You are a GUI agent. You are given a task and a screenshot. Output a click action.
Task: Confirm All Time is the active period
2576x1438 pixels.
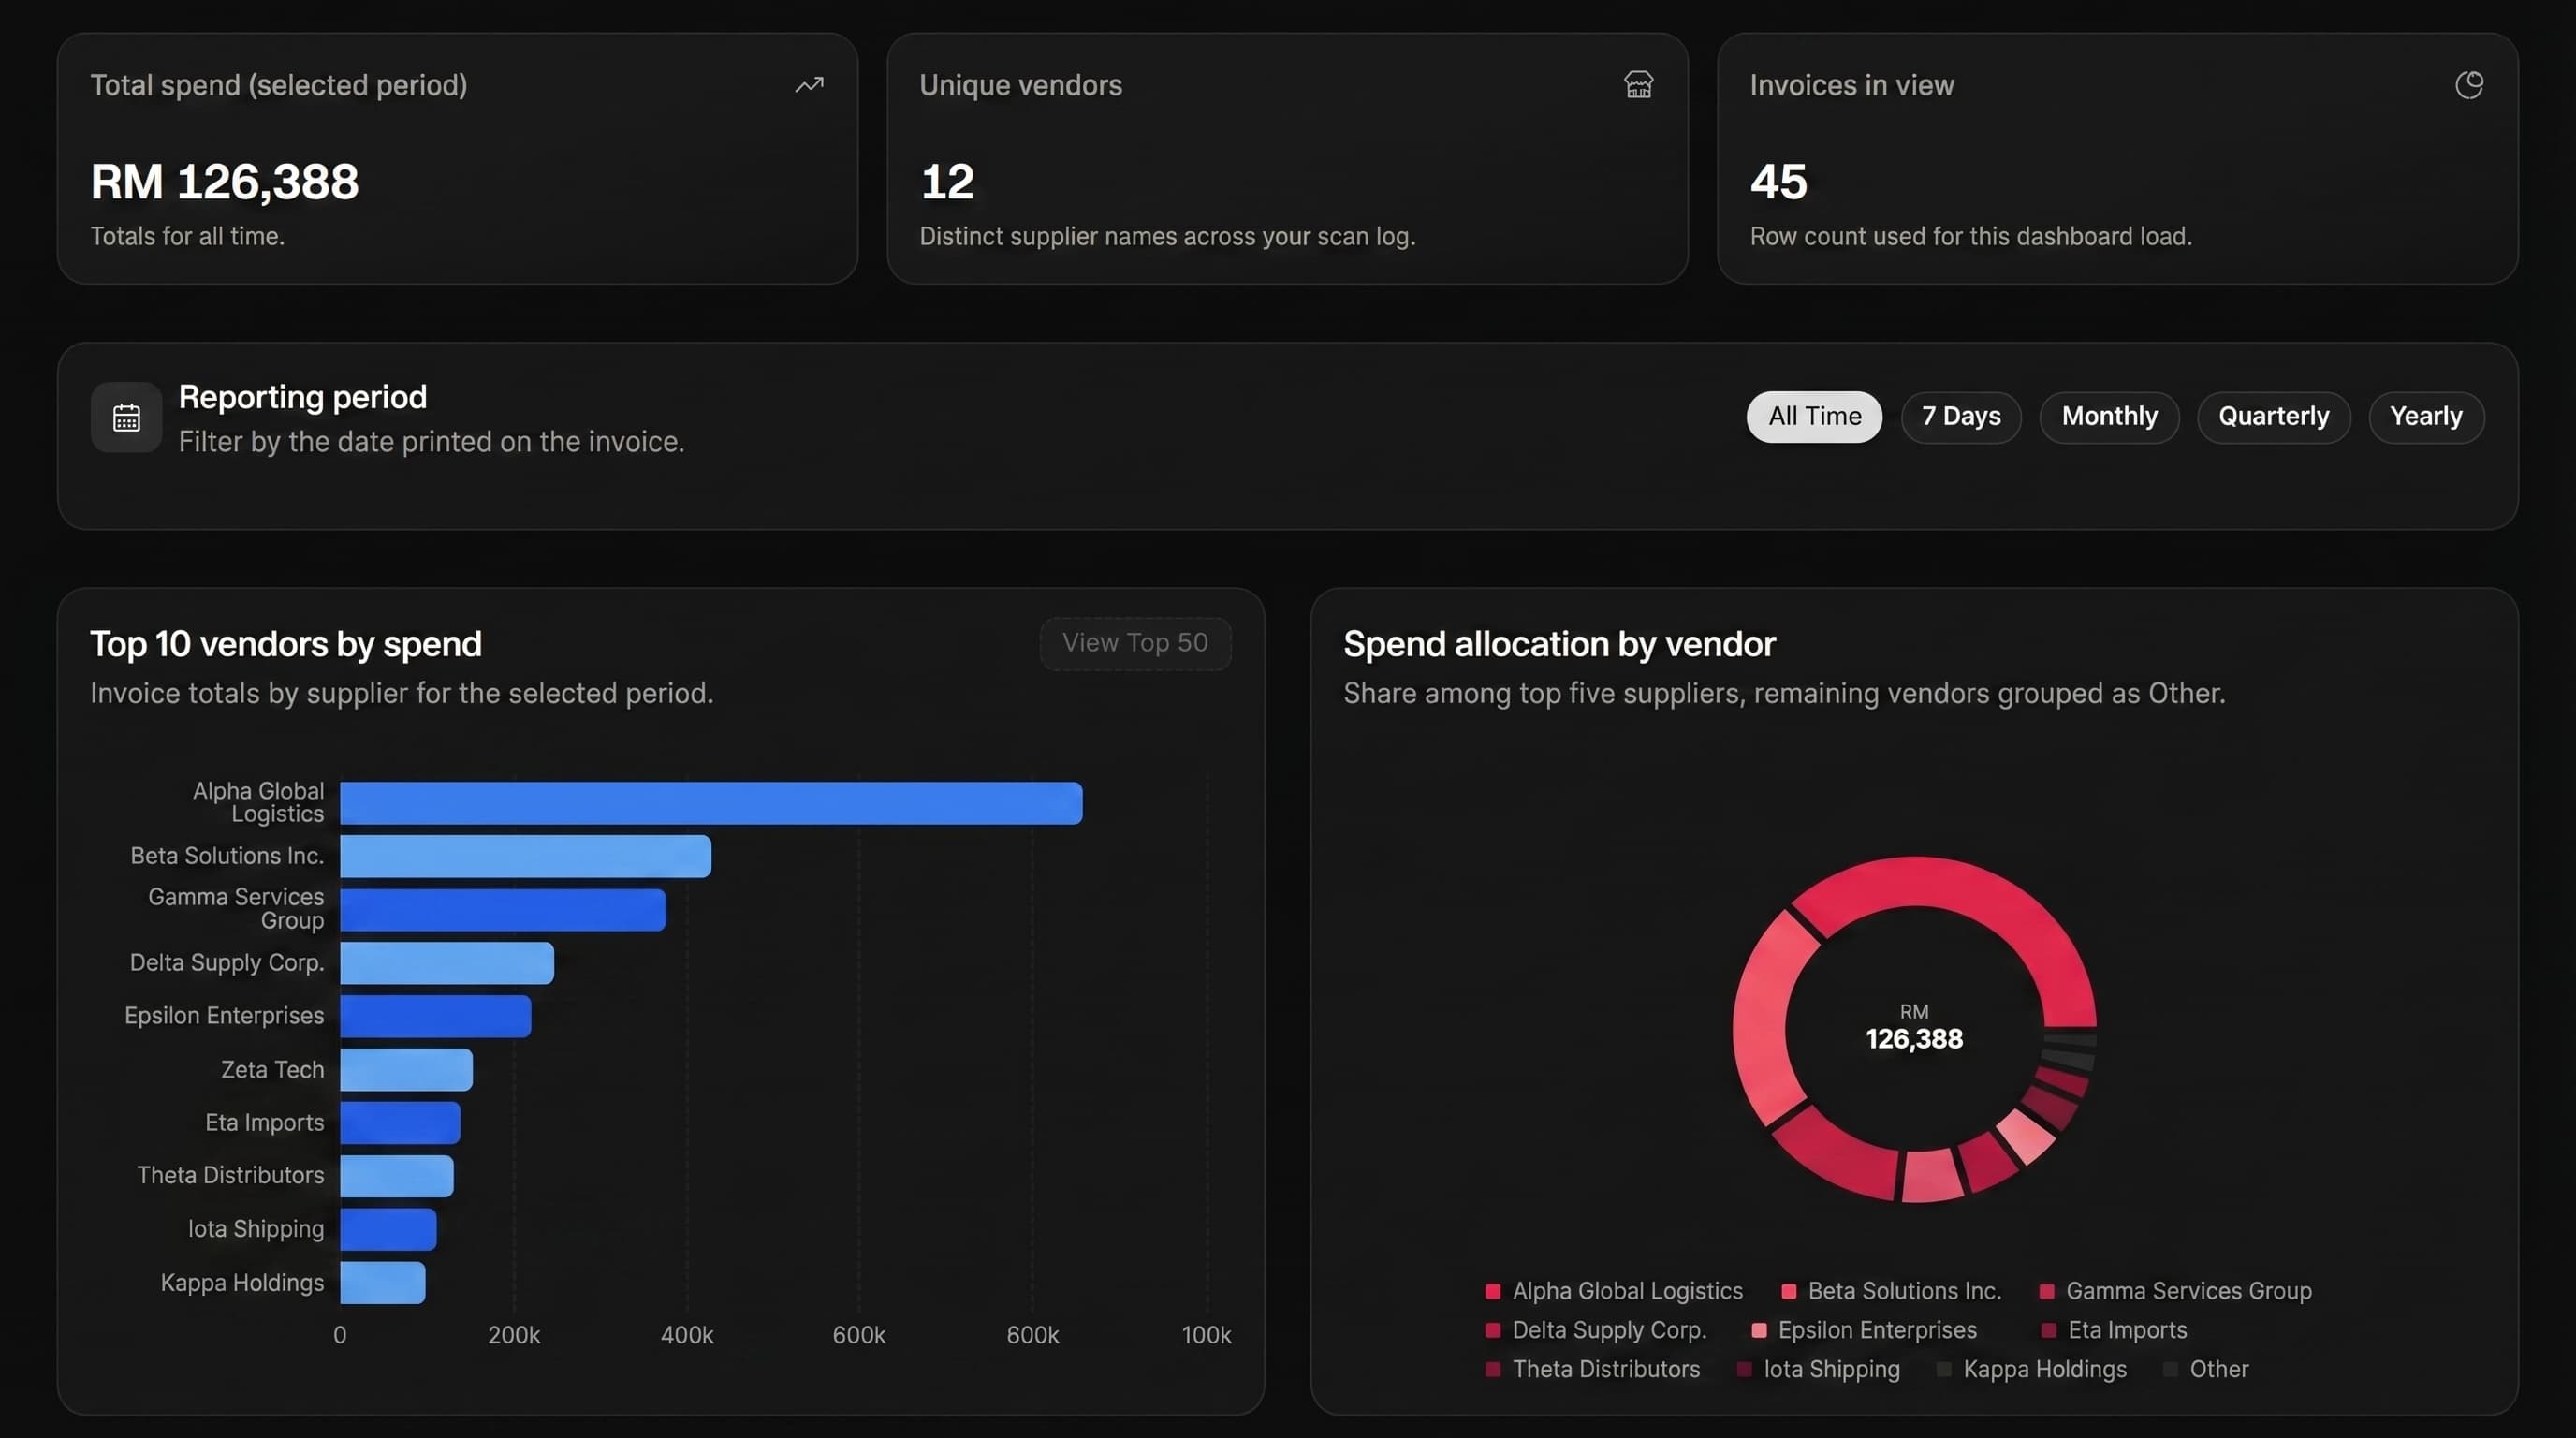click(1814, 416)
